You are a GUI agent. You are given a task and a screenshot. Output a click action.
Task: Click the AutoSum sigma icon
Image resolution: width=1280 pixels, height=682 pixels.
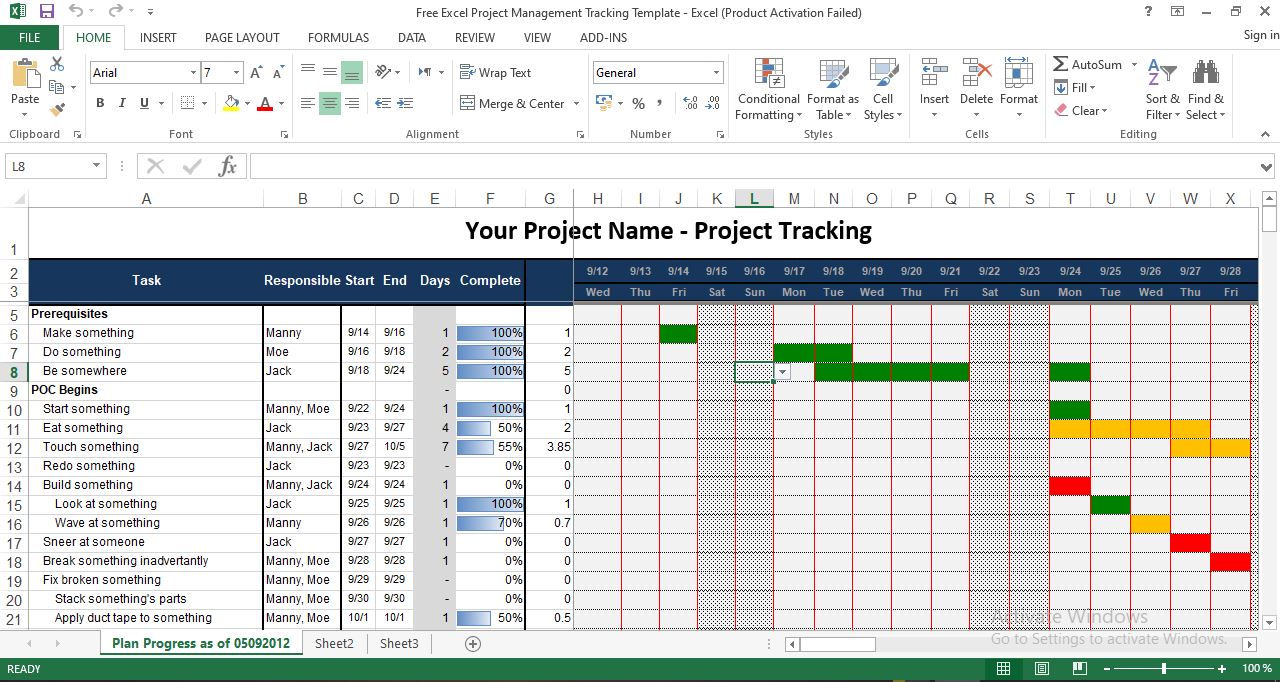pyautogui.click(x=1061, y=64)
